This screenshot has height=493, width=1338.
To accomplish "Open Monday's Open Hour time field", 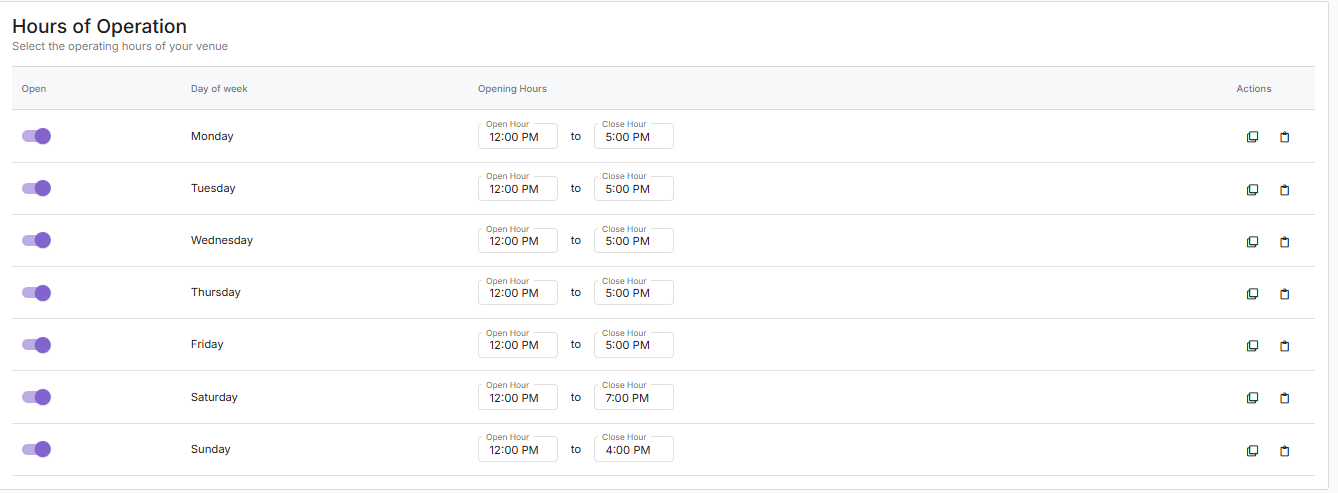I will [x=518, y=136].
